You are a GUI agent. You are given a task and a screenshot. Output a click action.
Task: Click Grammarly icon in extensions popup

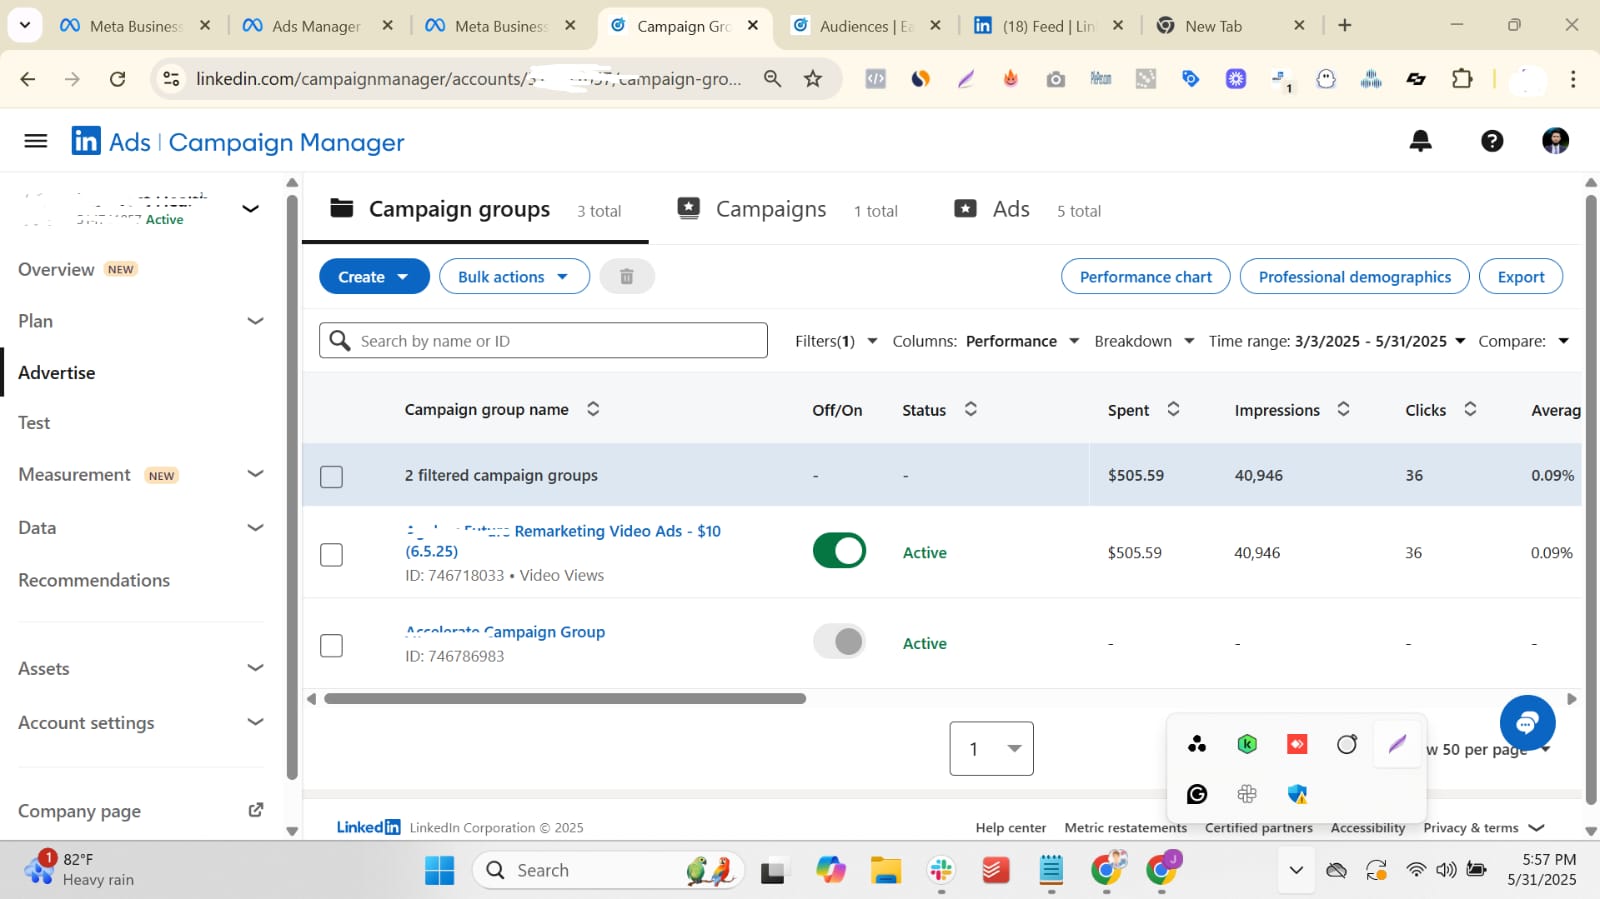[x=1197, y=794]
